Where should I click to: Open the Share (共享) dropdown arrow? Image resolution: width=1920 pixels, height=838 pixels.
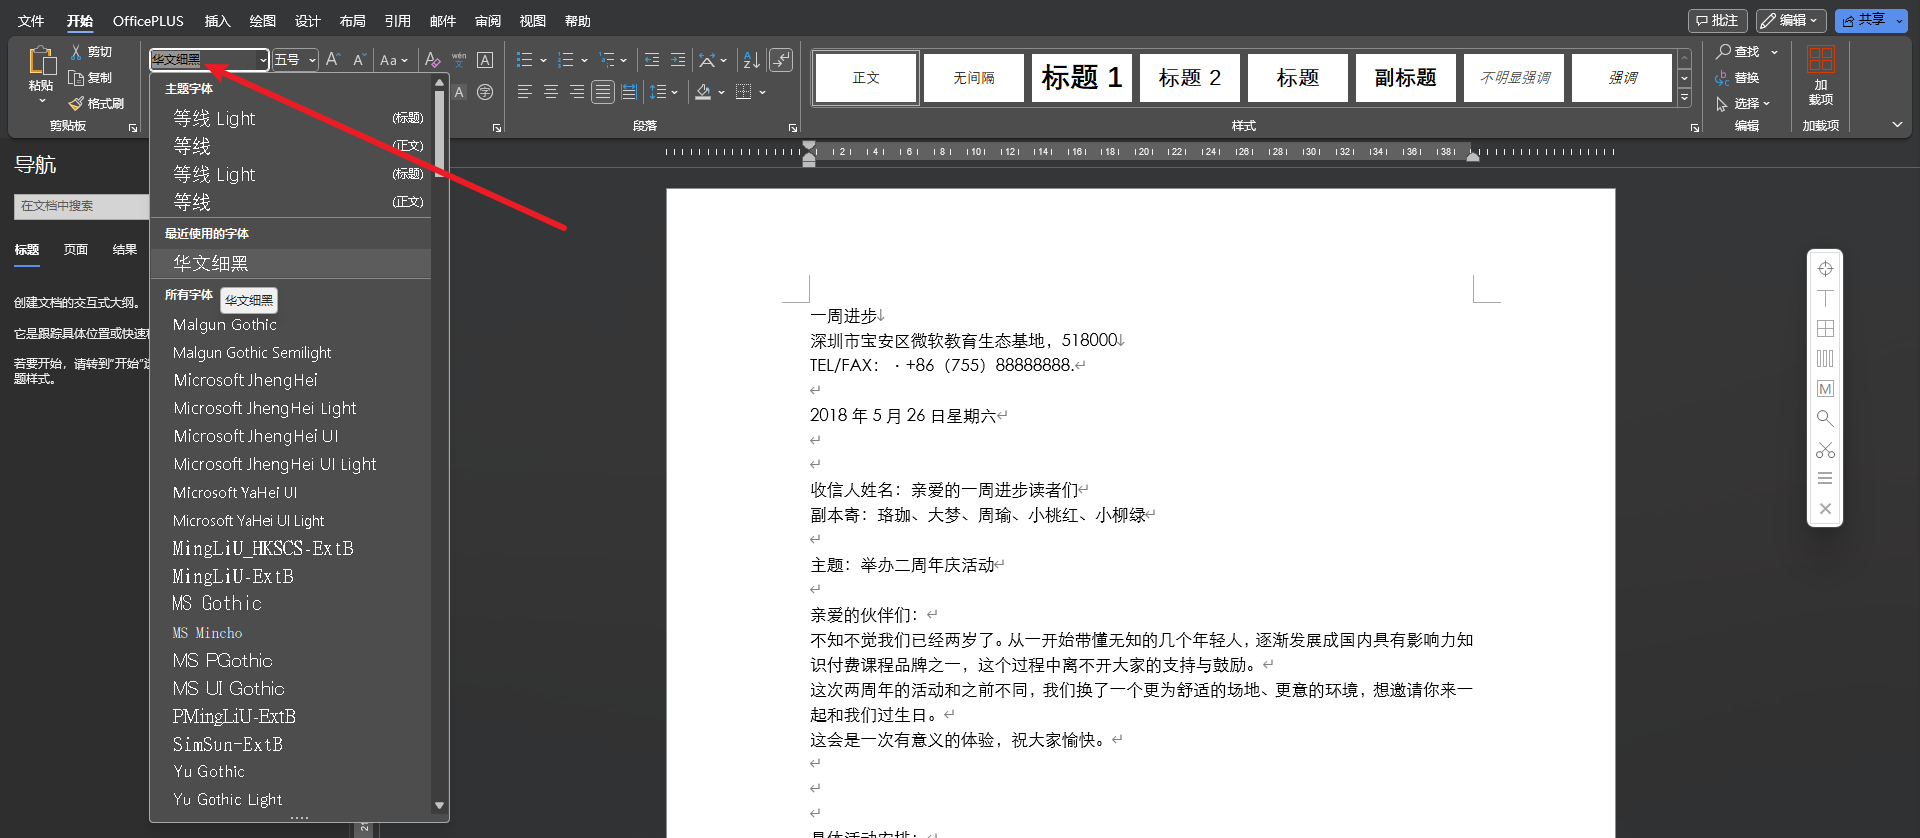[x=1899, y=20]
